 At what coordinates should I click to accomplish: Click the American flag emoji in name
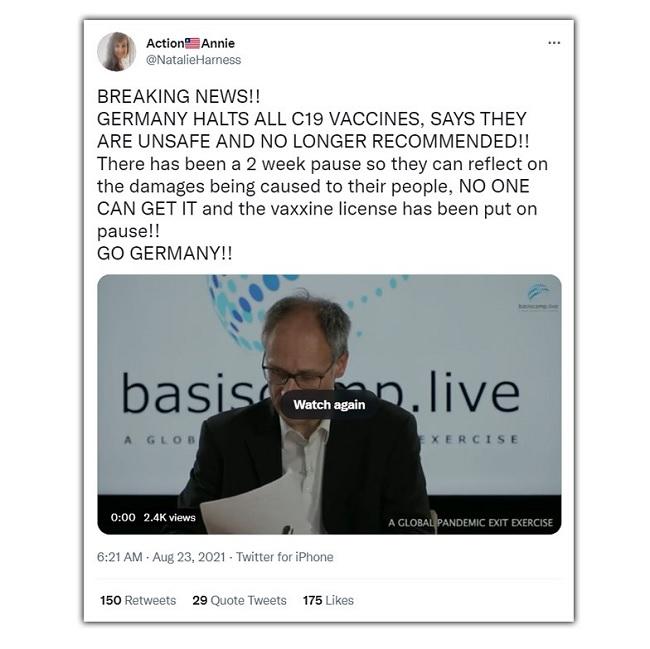click(x=192, y=43)
